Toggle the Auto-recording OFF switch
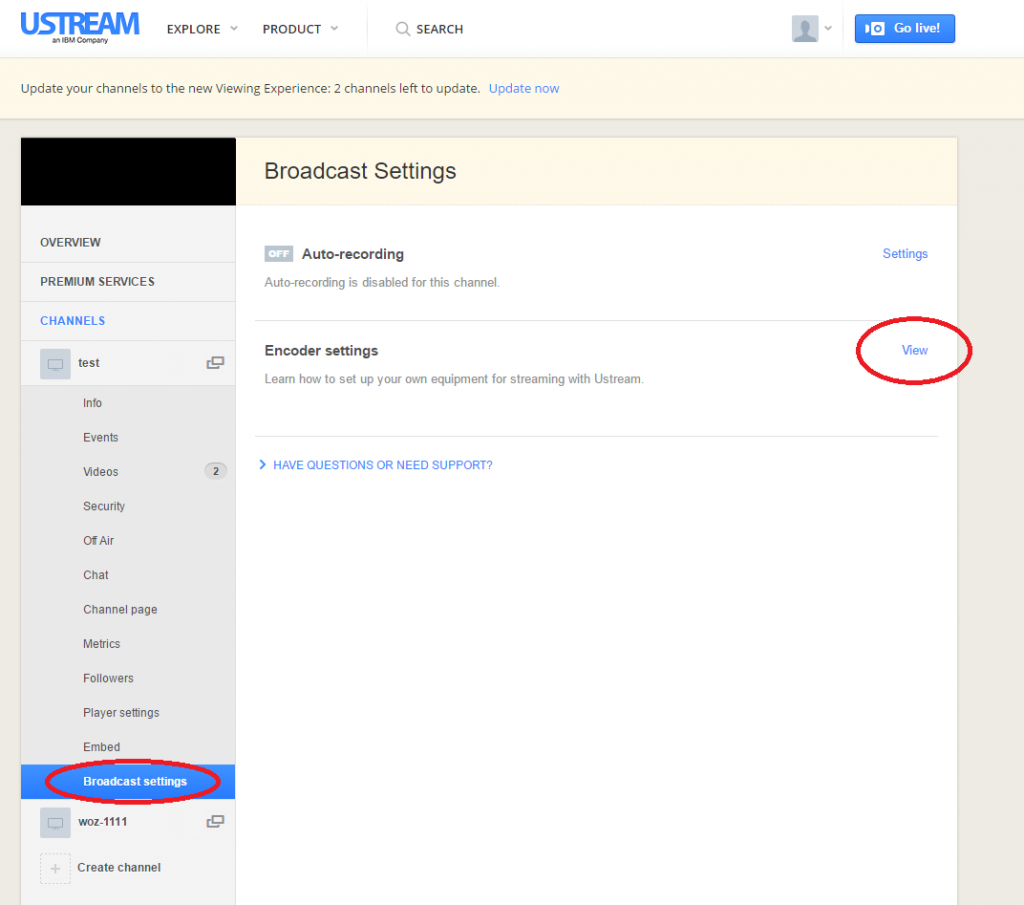 278,253
